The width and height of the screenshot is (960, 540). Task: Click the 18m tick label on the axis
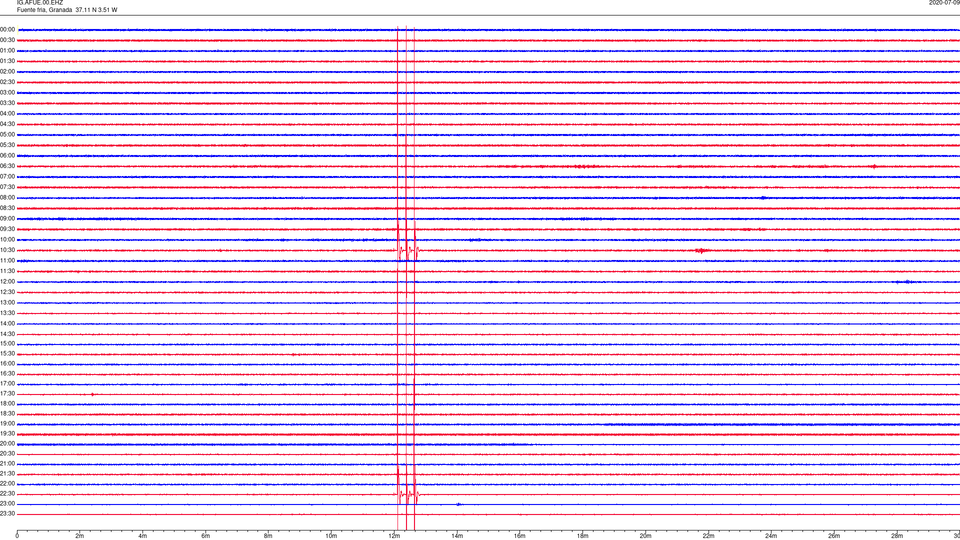click(583, 536)
